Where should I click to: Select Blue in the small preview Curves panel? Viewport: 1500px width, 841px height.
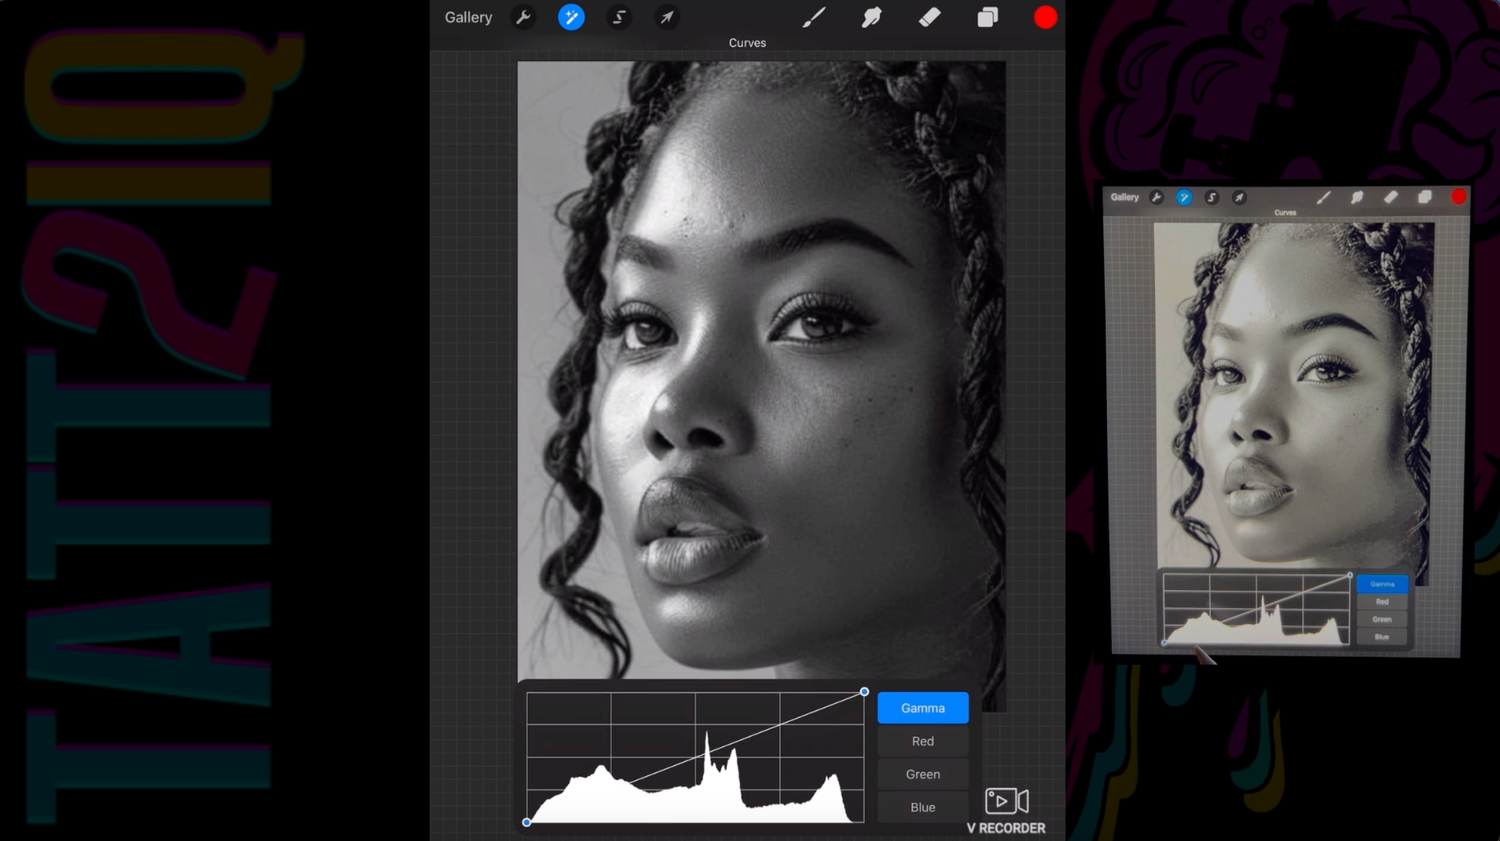click(1382, 637)
